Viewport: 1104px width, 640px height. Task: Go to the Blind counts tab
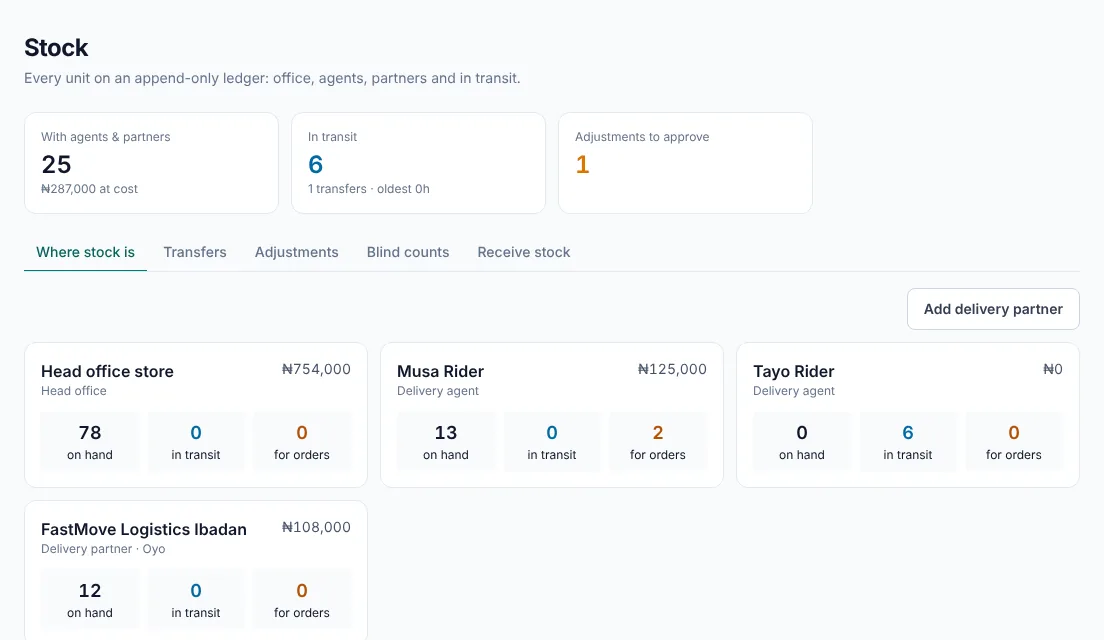pyautogui.click(x=408, y=252)
